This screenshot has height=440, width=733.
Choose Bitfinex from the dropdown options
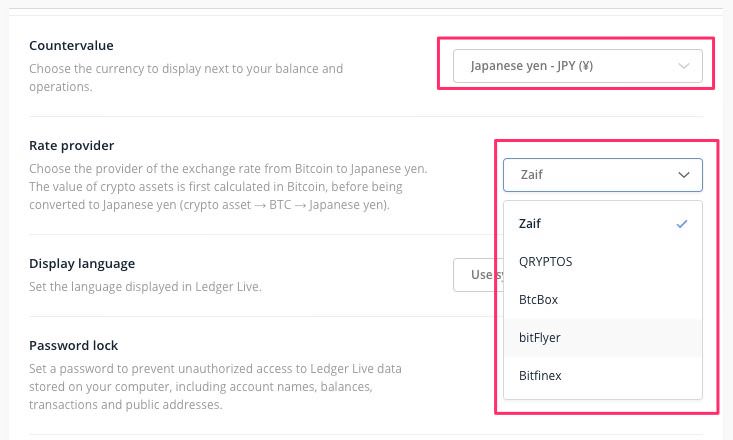tap(541, 376)
